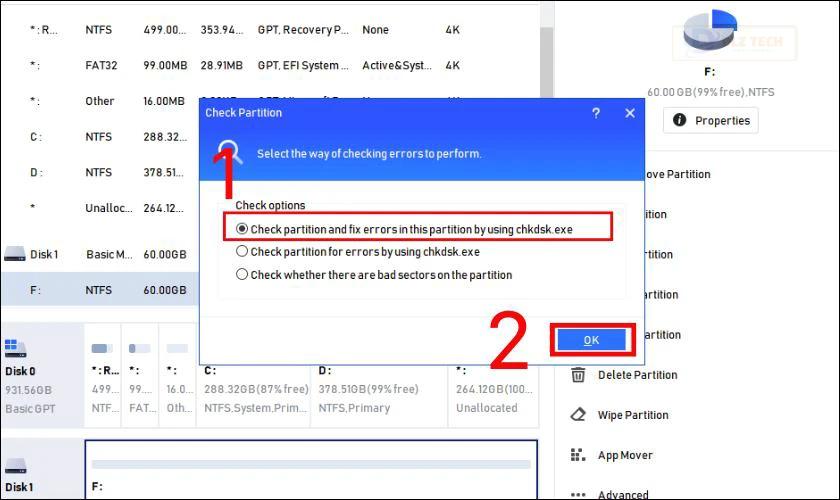
Task: Open App Mover from the side panel
Action: [625, 456]
